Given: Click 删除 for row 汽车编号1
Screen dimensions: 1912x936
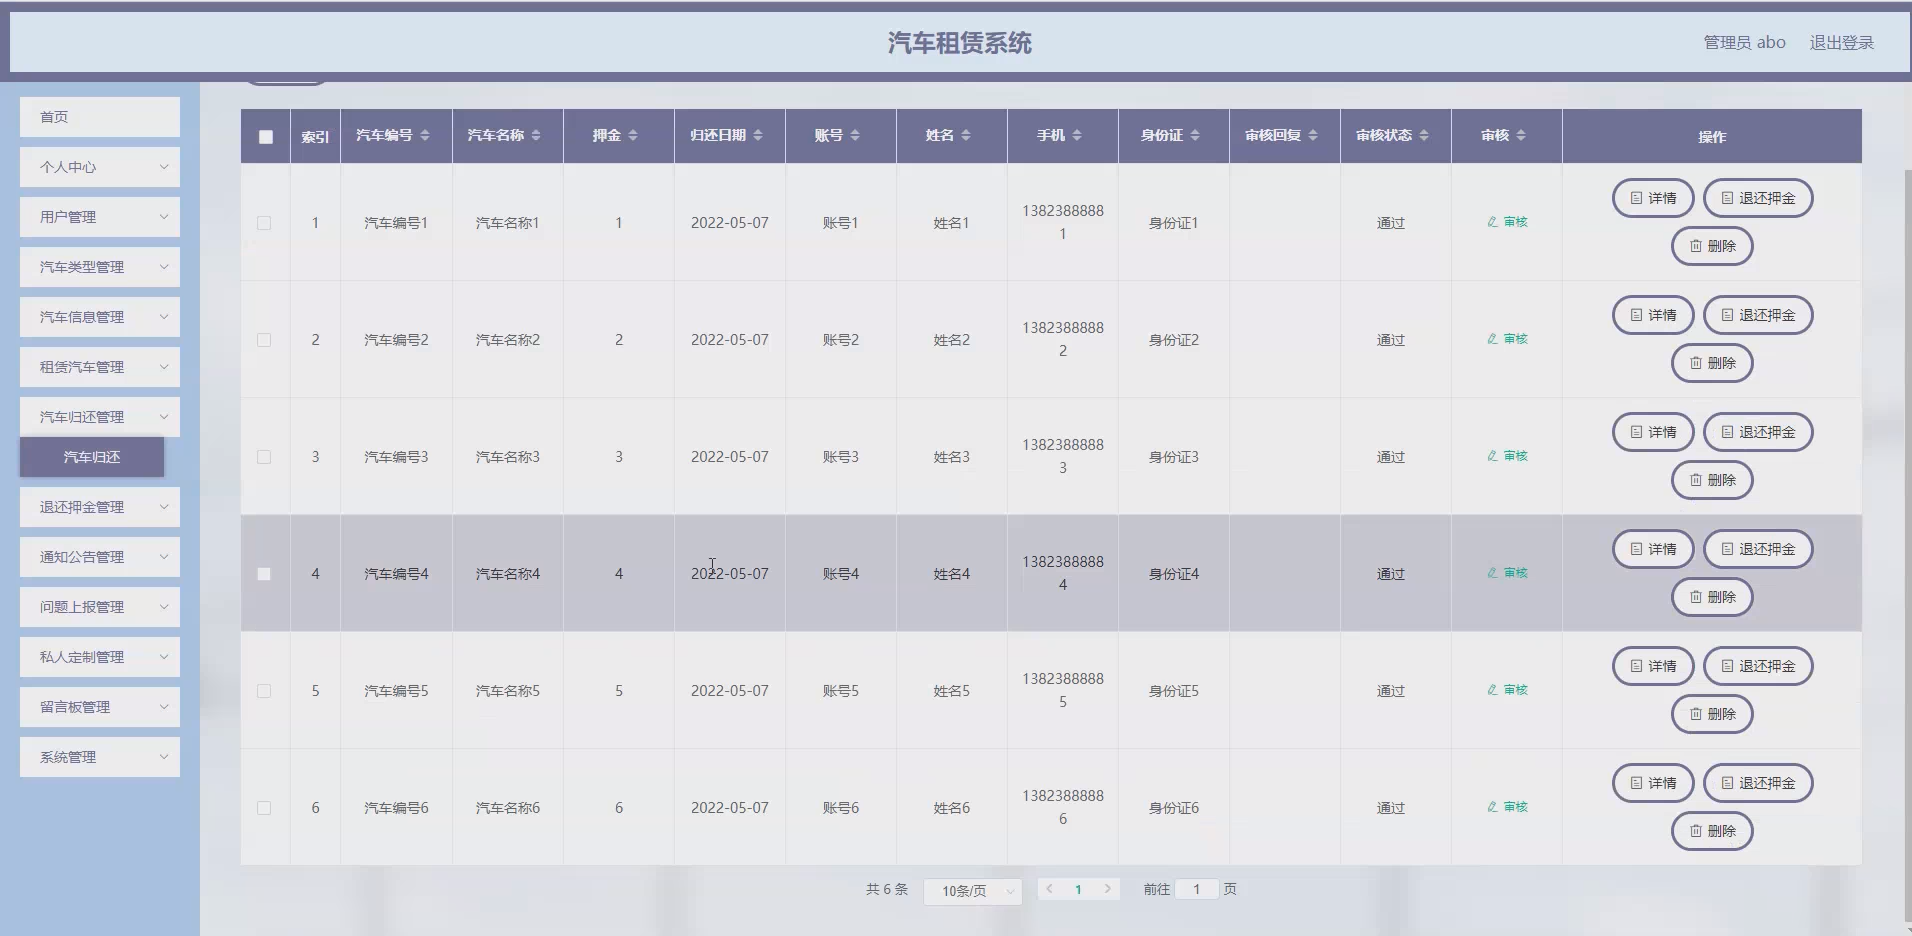Looking at the screenshot, I should tap(1712, 246).
